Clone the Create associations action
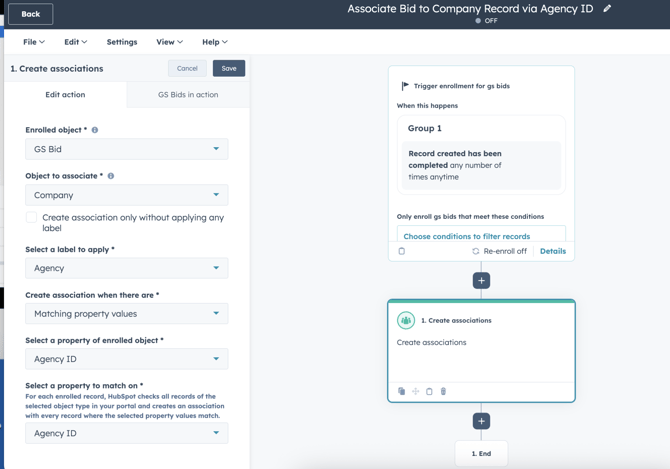 click(x=401, y=391)
